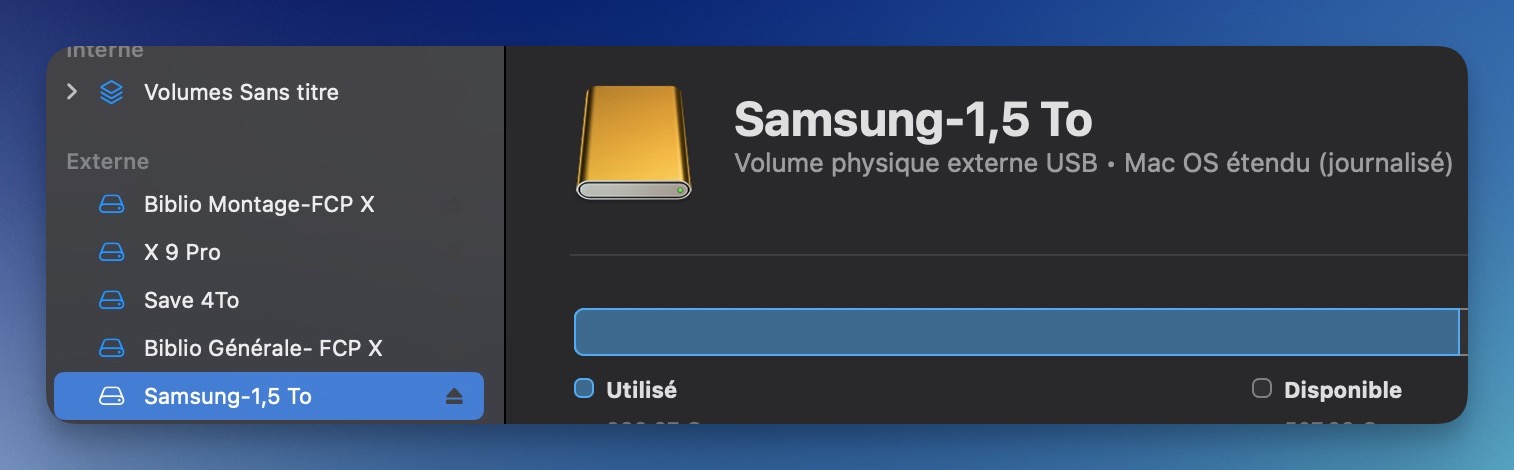Click the Utilisé blue legend square
The height and width of the screenshot is (470, 1514).
pyautogui.click(x=584, y=389)
